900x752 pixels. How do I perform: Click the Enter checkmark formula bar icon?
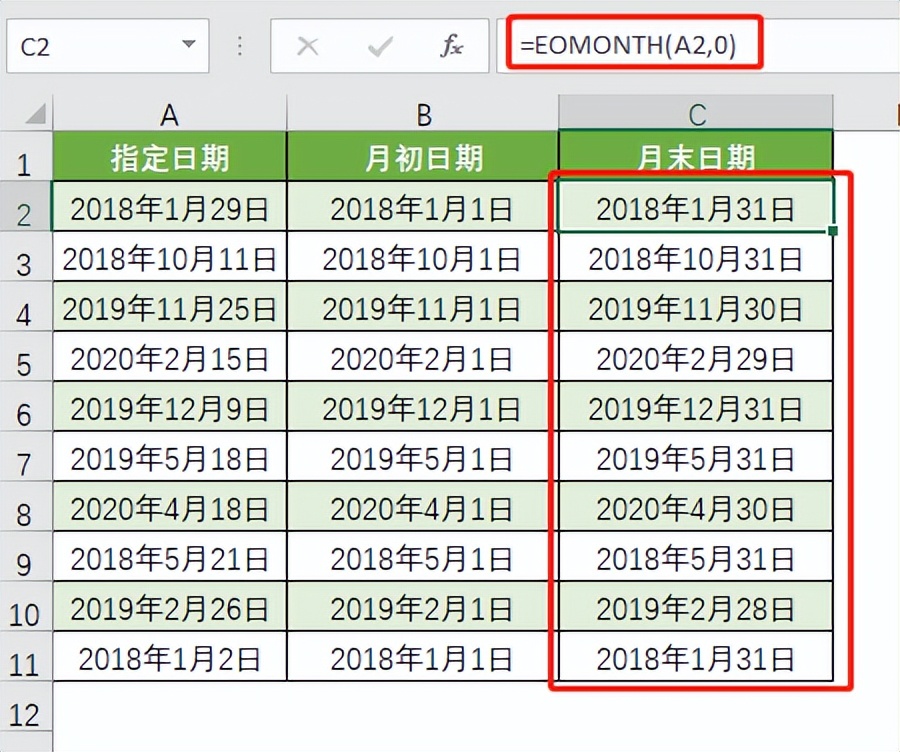pyautogui.click(x=380, y=46)
